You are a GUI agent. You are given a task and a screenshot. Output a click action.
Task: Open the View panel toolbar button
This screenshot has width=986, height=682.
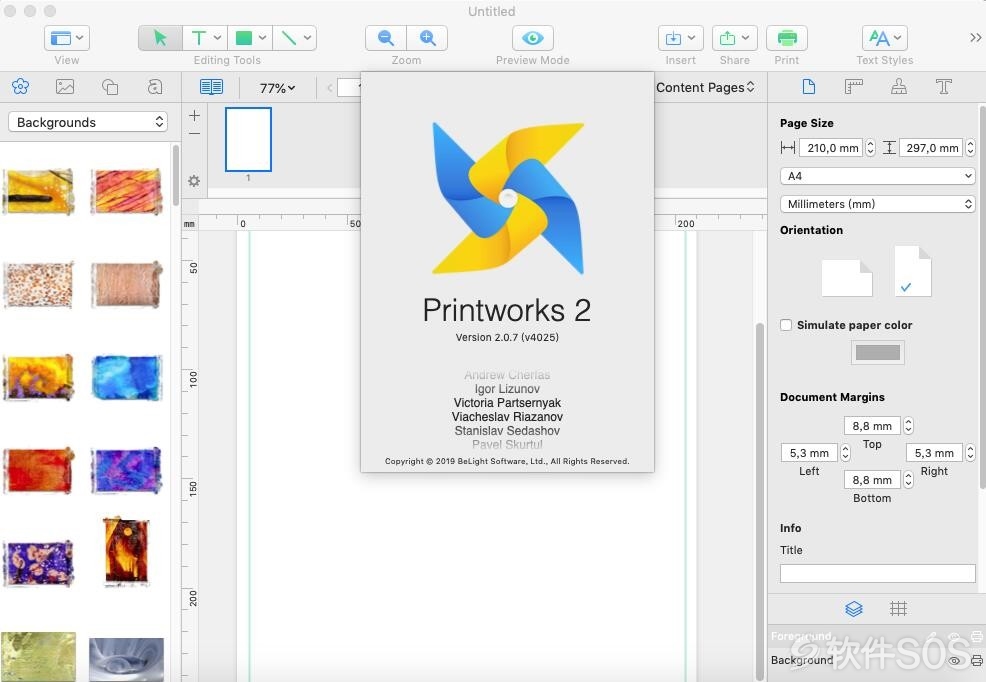pyautogui.click(x=67, y=38)
